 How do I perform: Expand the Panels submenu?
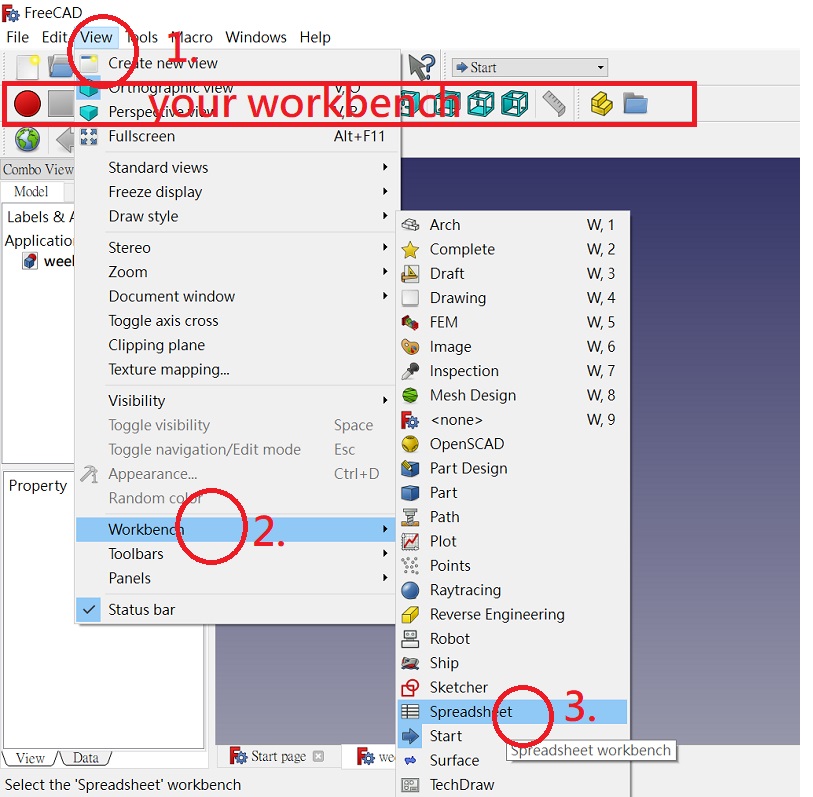[236, 578]
